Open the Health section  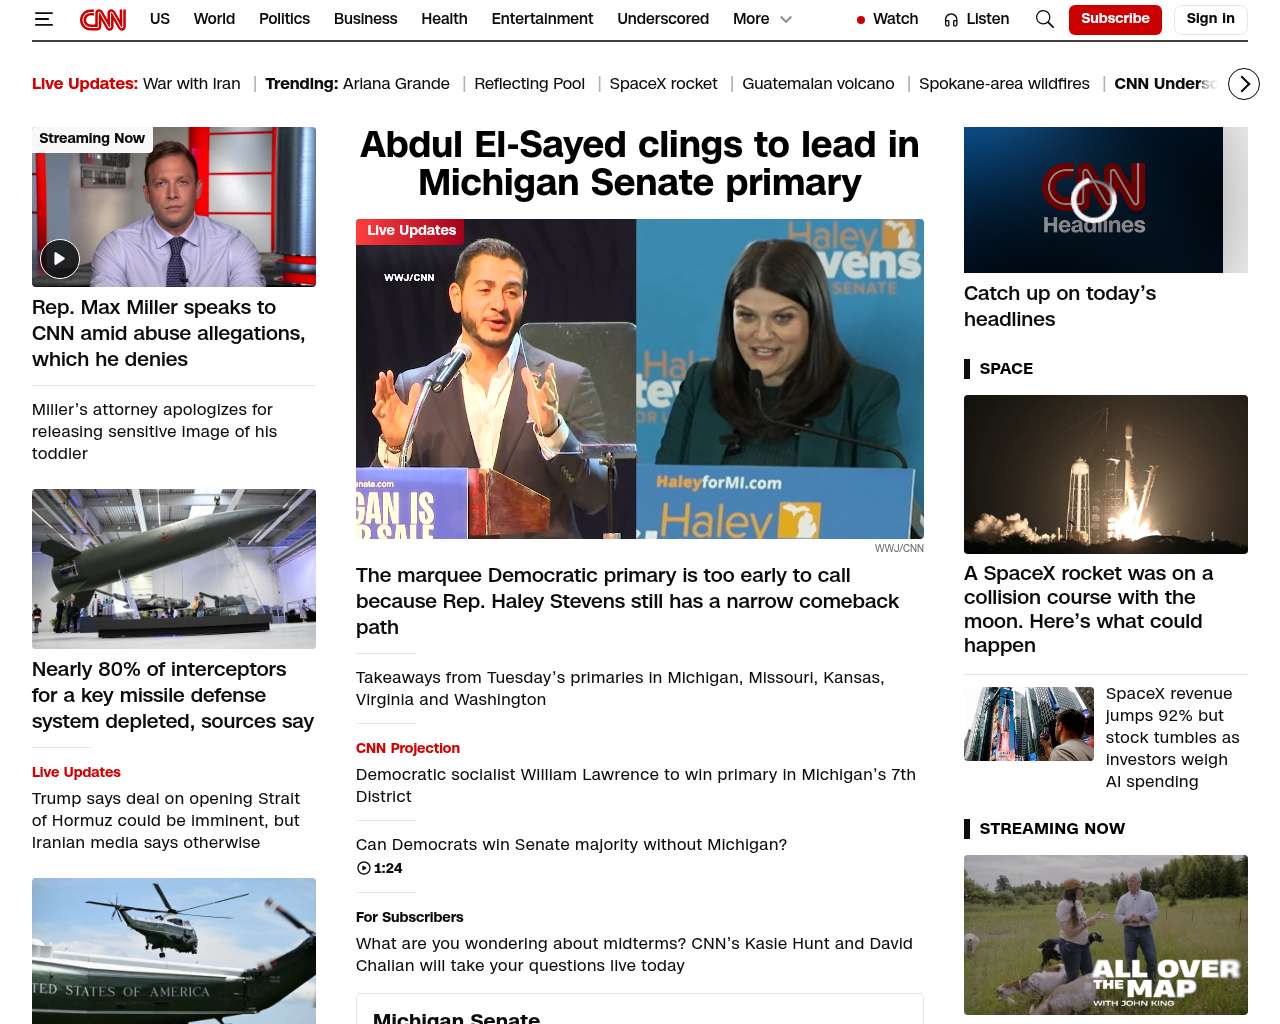pyautogui.click(x=444, y=19)
